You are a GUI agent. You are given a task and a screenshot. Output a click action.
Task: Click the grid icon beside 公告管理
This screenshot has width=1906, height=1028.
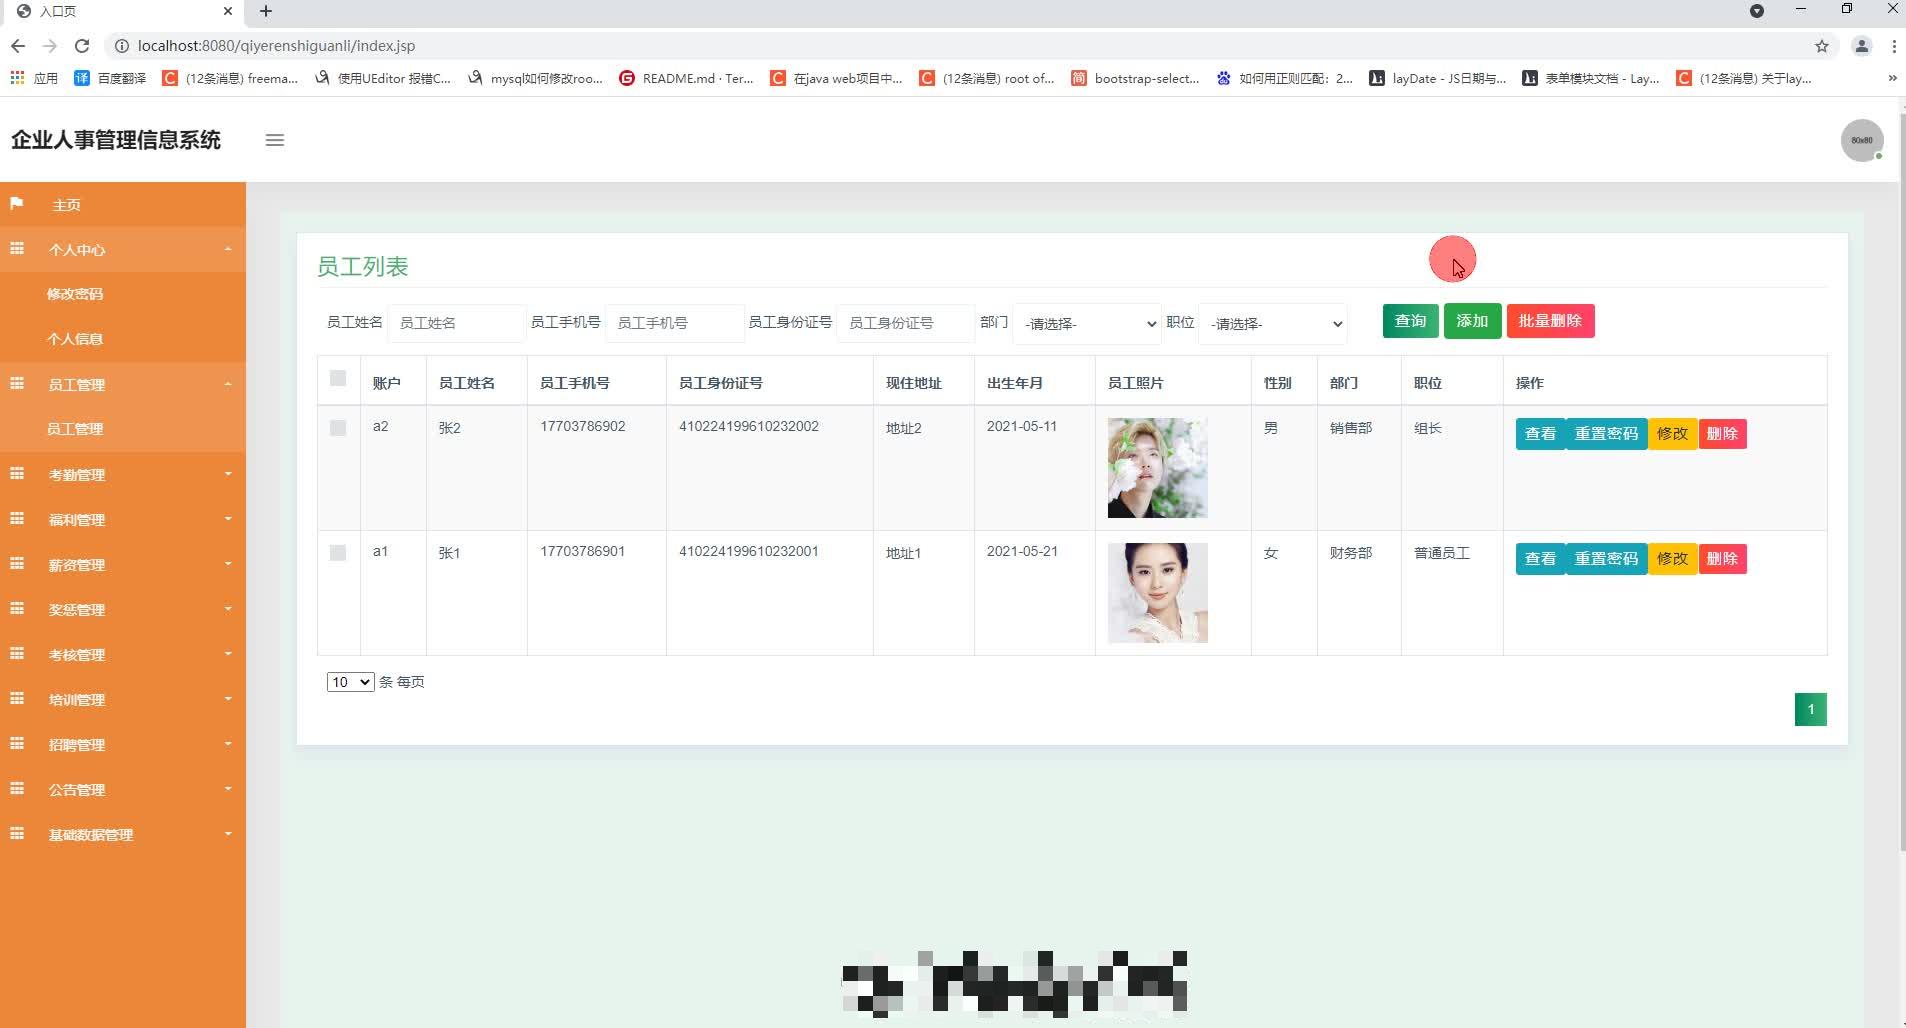(x=17, y=789)
